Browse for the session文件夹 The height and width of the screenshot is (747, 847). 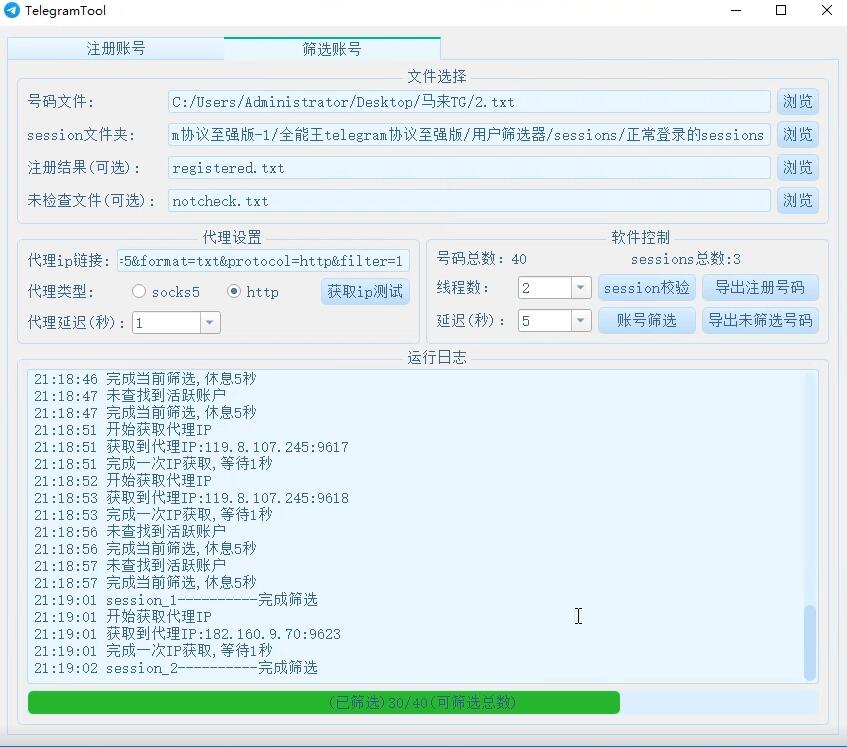pos(797,134)
